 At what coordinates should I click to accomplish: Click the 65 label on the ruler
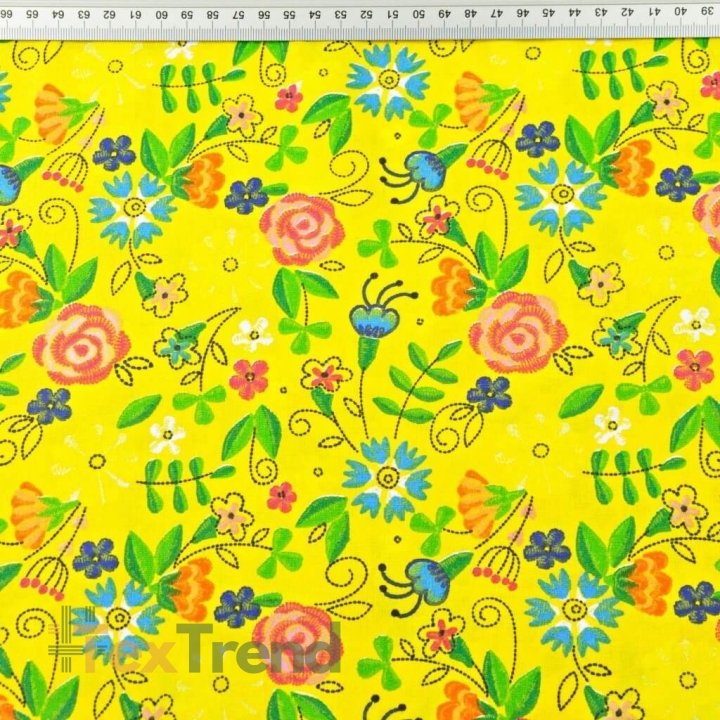coord(32,14)
